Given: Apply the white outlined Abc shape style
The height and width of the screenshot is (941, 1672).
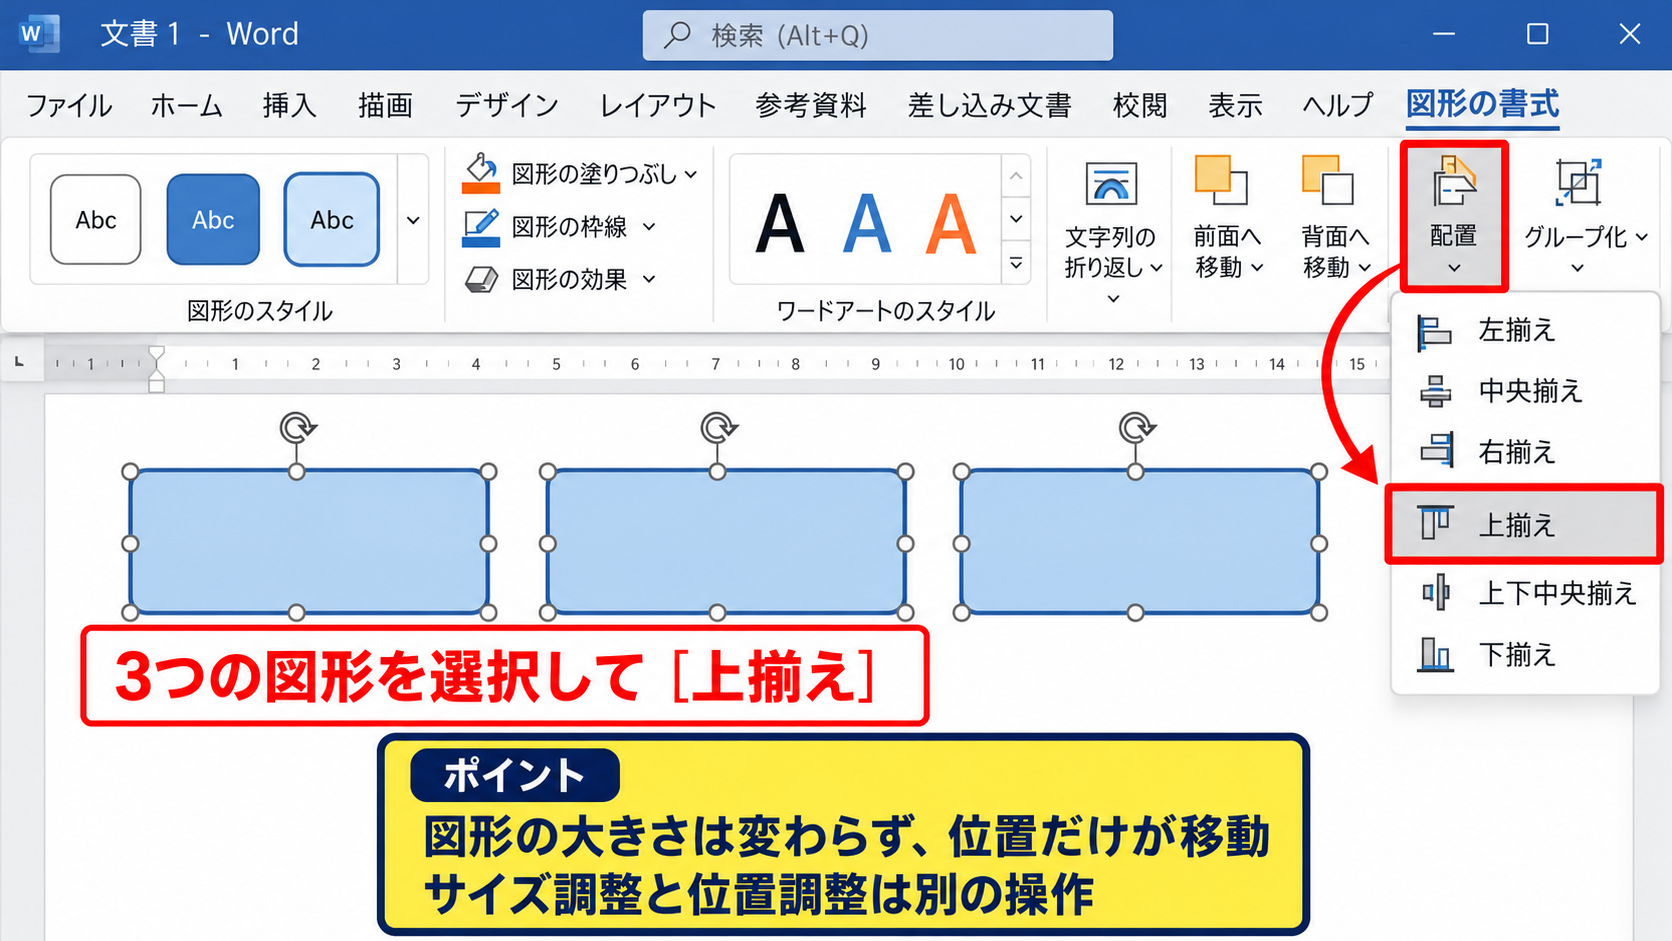Looking at the screenshot, I should pyautogui.click(x=96, y=220).
